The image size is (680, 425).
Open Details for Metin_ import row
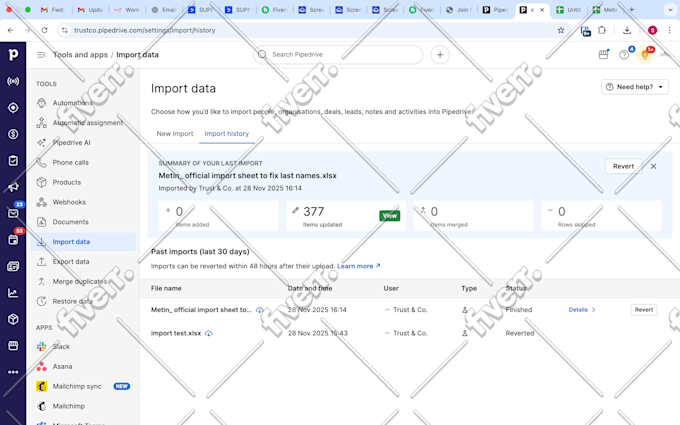[582, 310]
